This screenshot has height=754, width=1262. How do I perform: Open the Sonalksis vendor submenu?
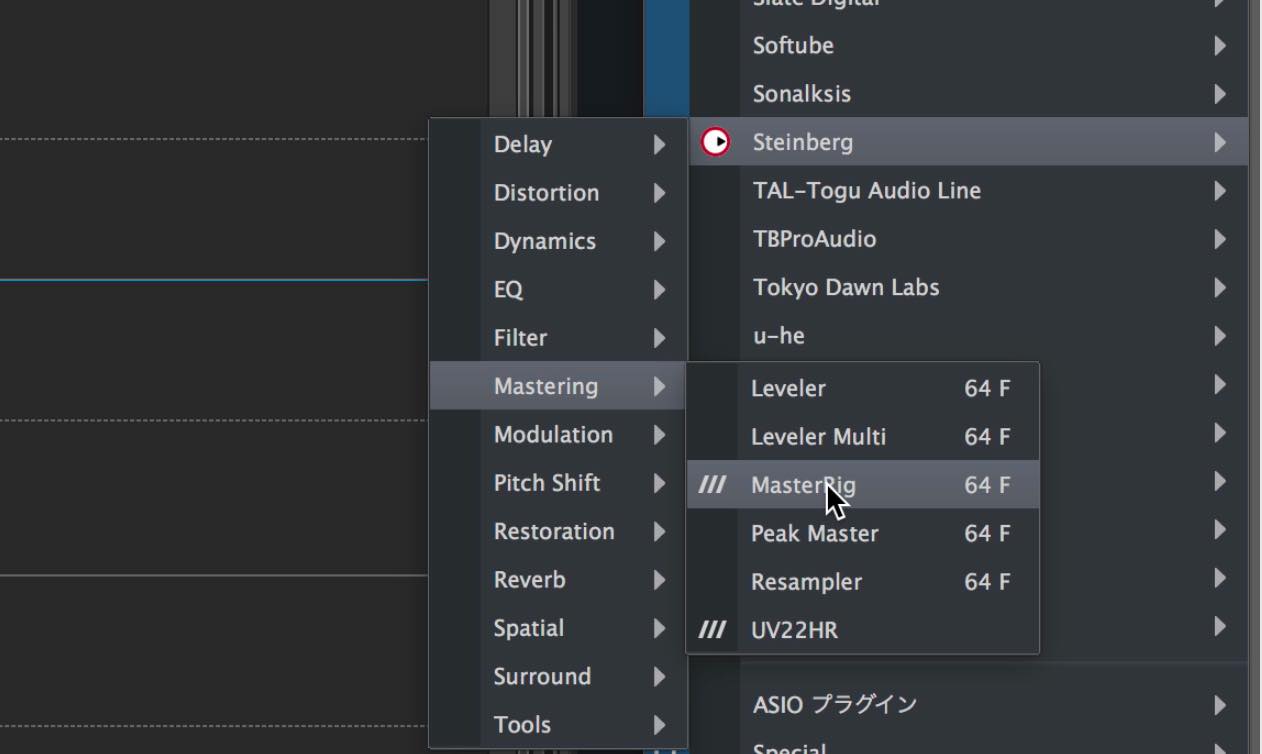pos(968,93)
